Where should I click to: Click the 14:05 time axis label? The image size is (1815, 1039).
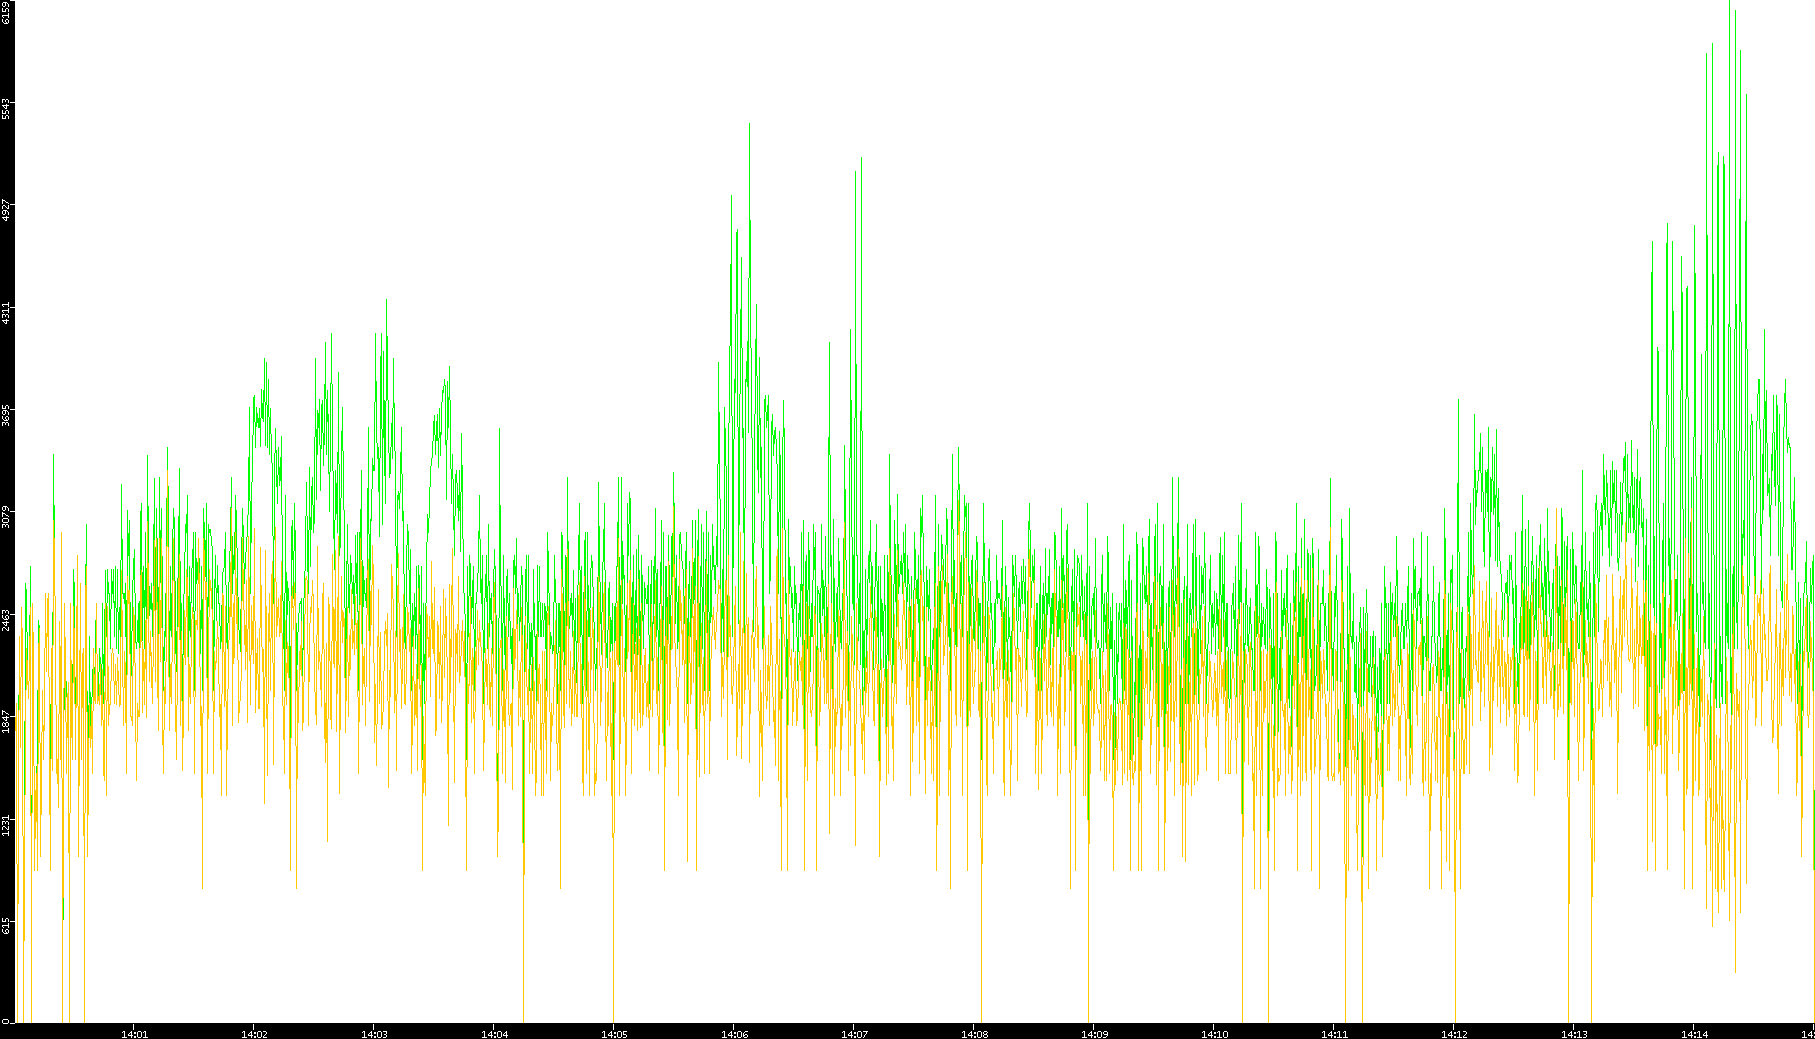(x=614, y=1034)
